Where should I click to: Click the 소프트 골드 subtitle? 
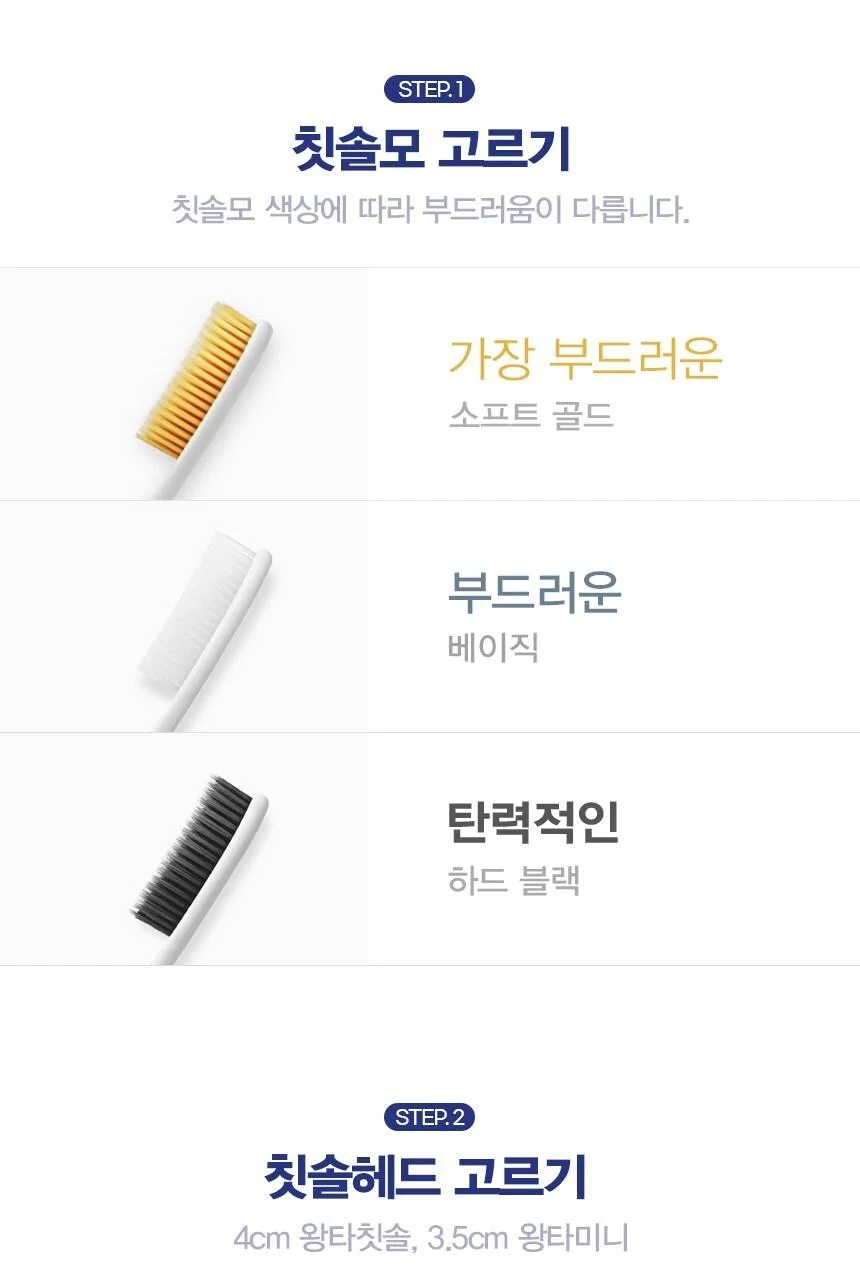(x=531, y=415)
